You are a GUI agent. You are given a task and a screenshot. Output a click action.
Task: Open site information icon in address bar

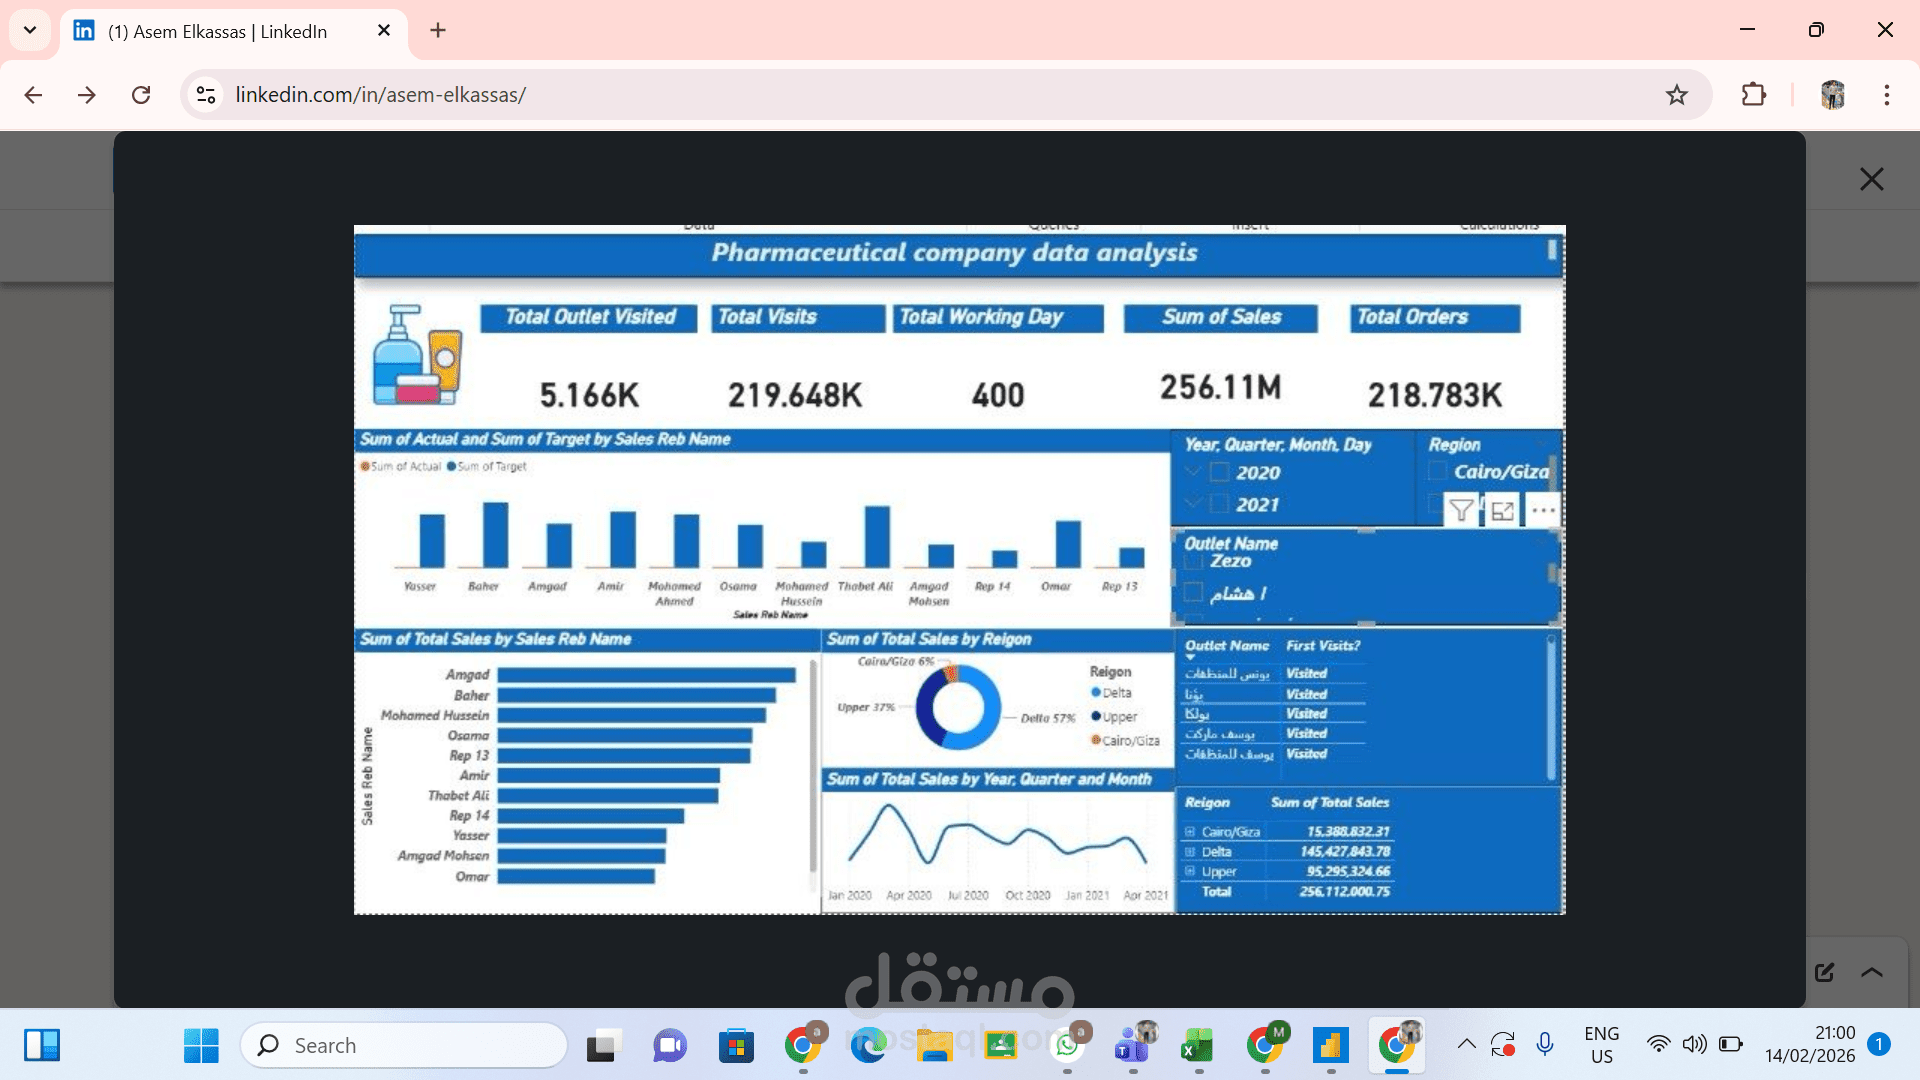pos(206,95)
